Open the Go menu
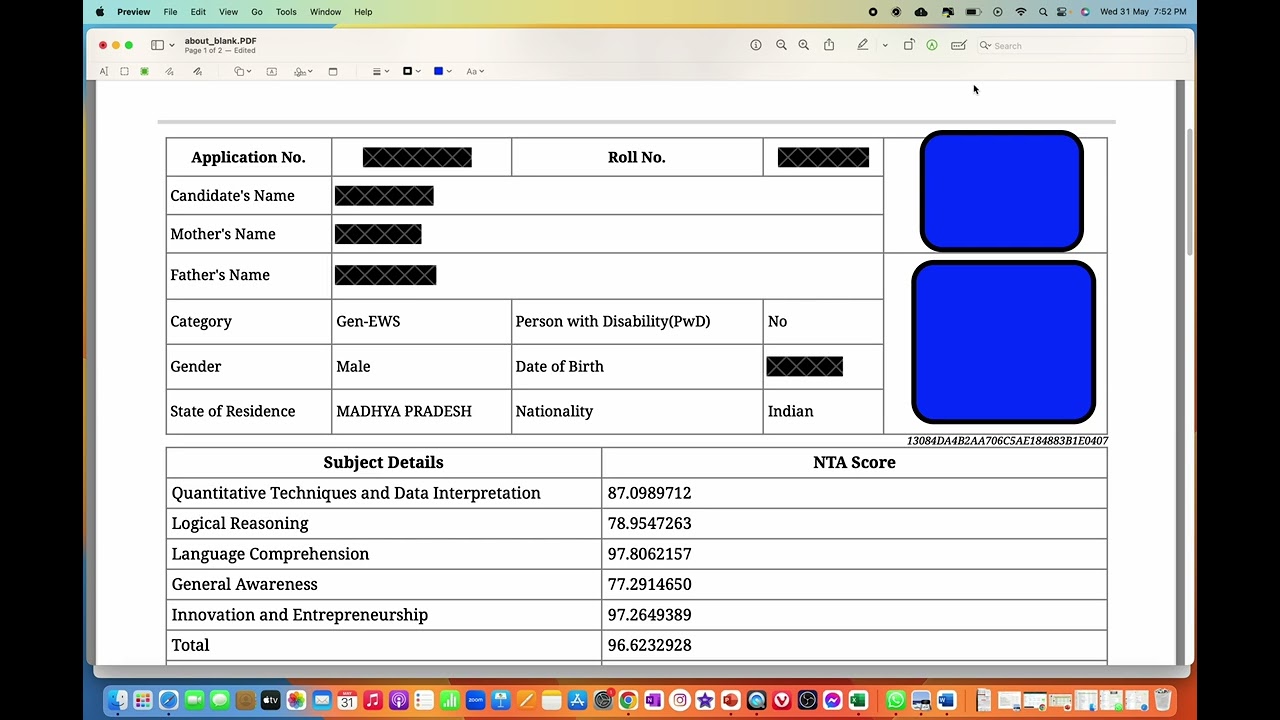The width and height of the screenshot is (1280, 720). click(x=257, y=12)
